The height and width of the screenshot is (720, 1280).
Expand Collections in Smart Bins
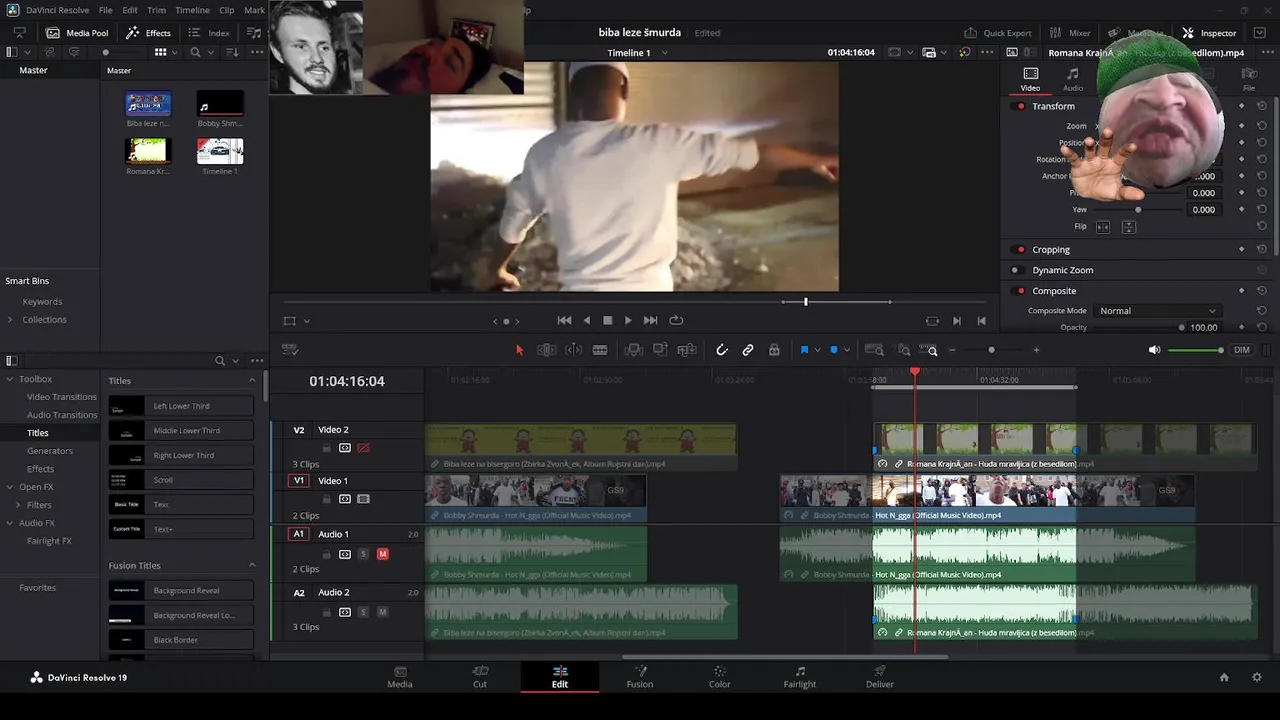coord(10,320)
